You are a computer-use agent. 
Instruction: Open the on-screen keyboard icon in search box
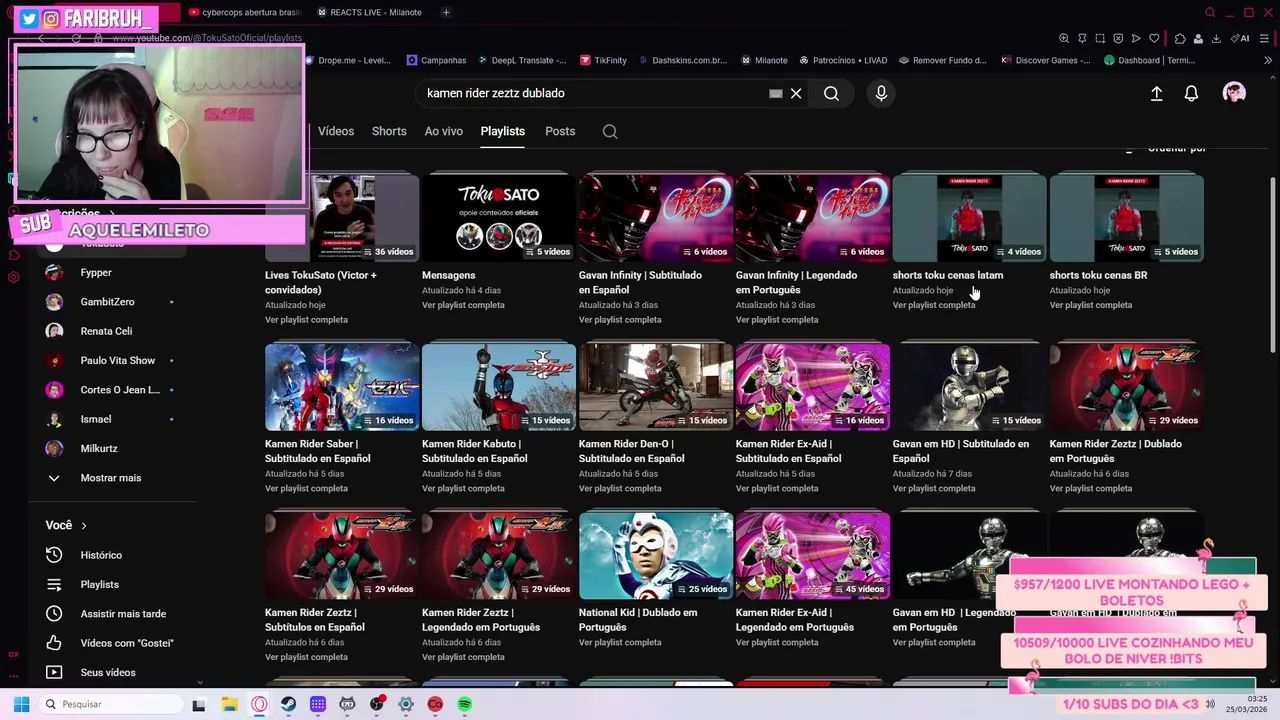click(775, 93)
